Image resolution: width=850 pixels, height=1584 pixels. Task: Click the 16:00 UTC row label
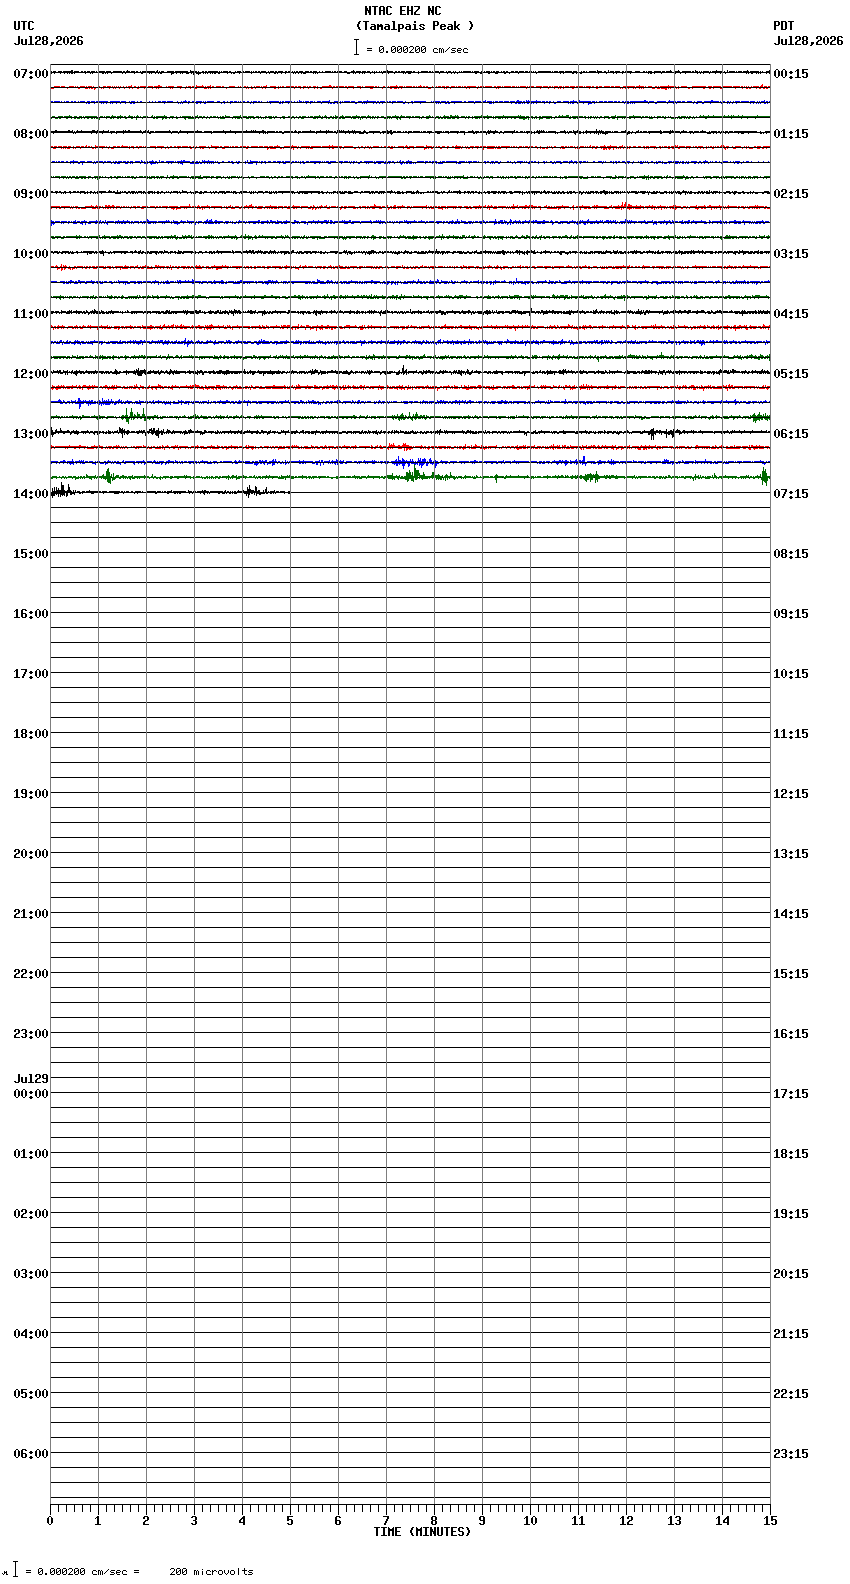point(31,614)
